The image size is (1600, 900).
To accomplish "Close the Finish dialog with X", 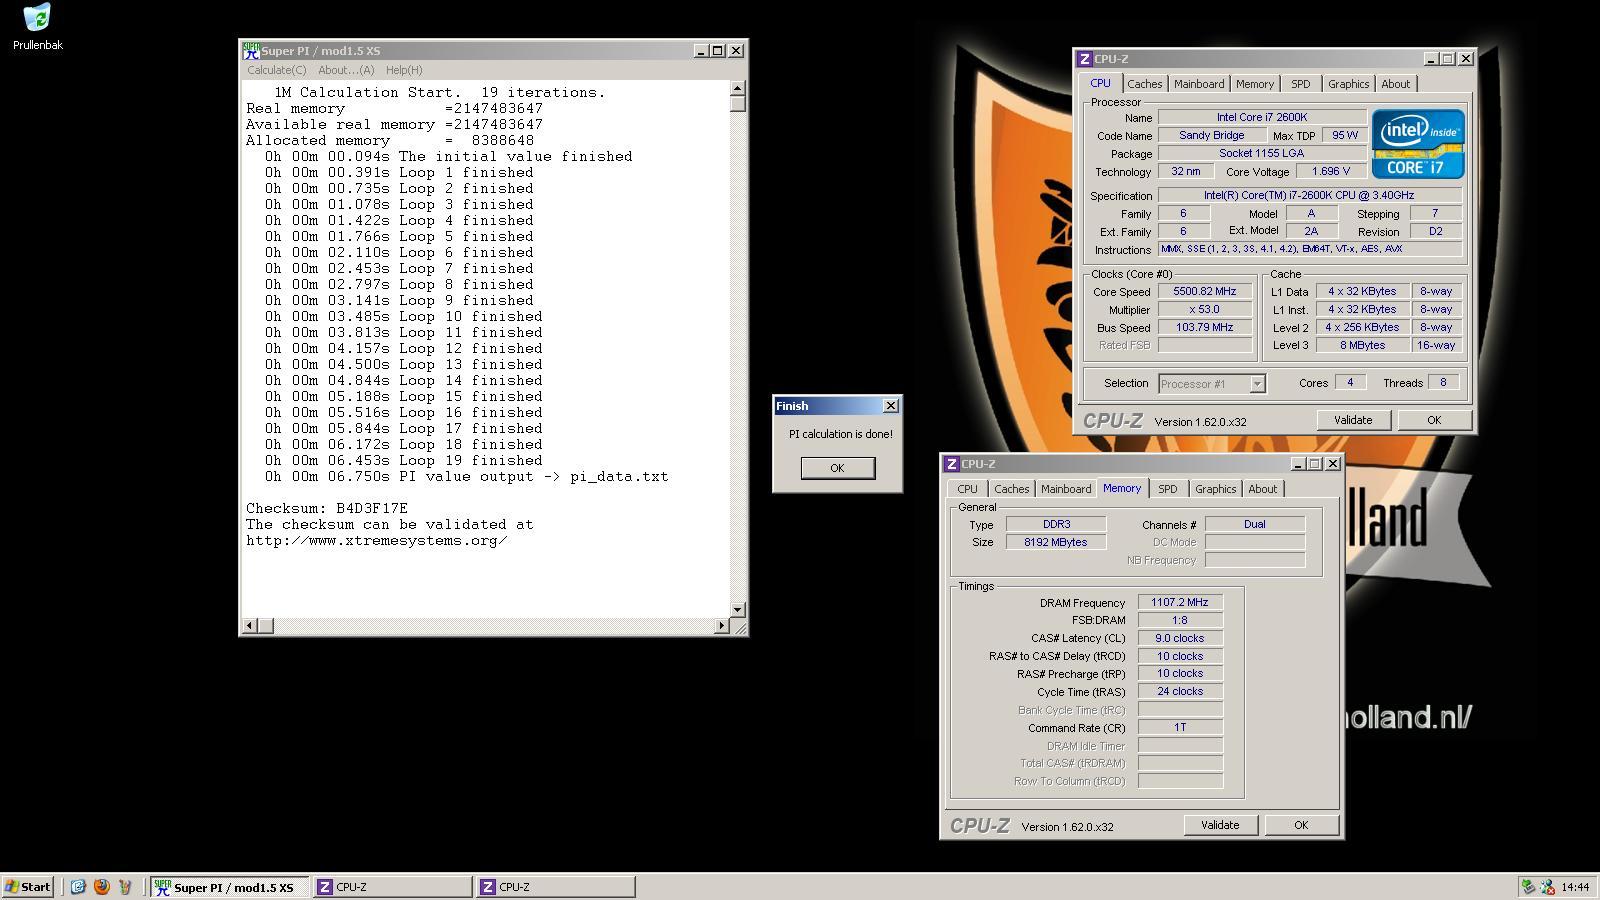I will 891,406.
